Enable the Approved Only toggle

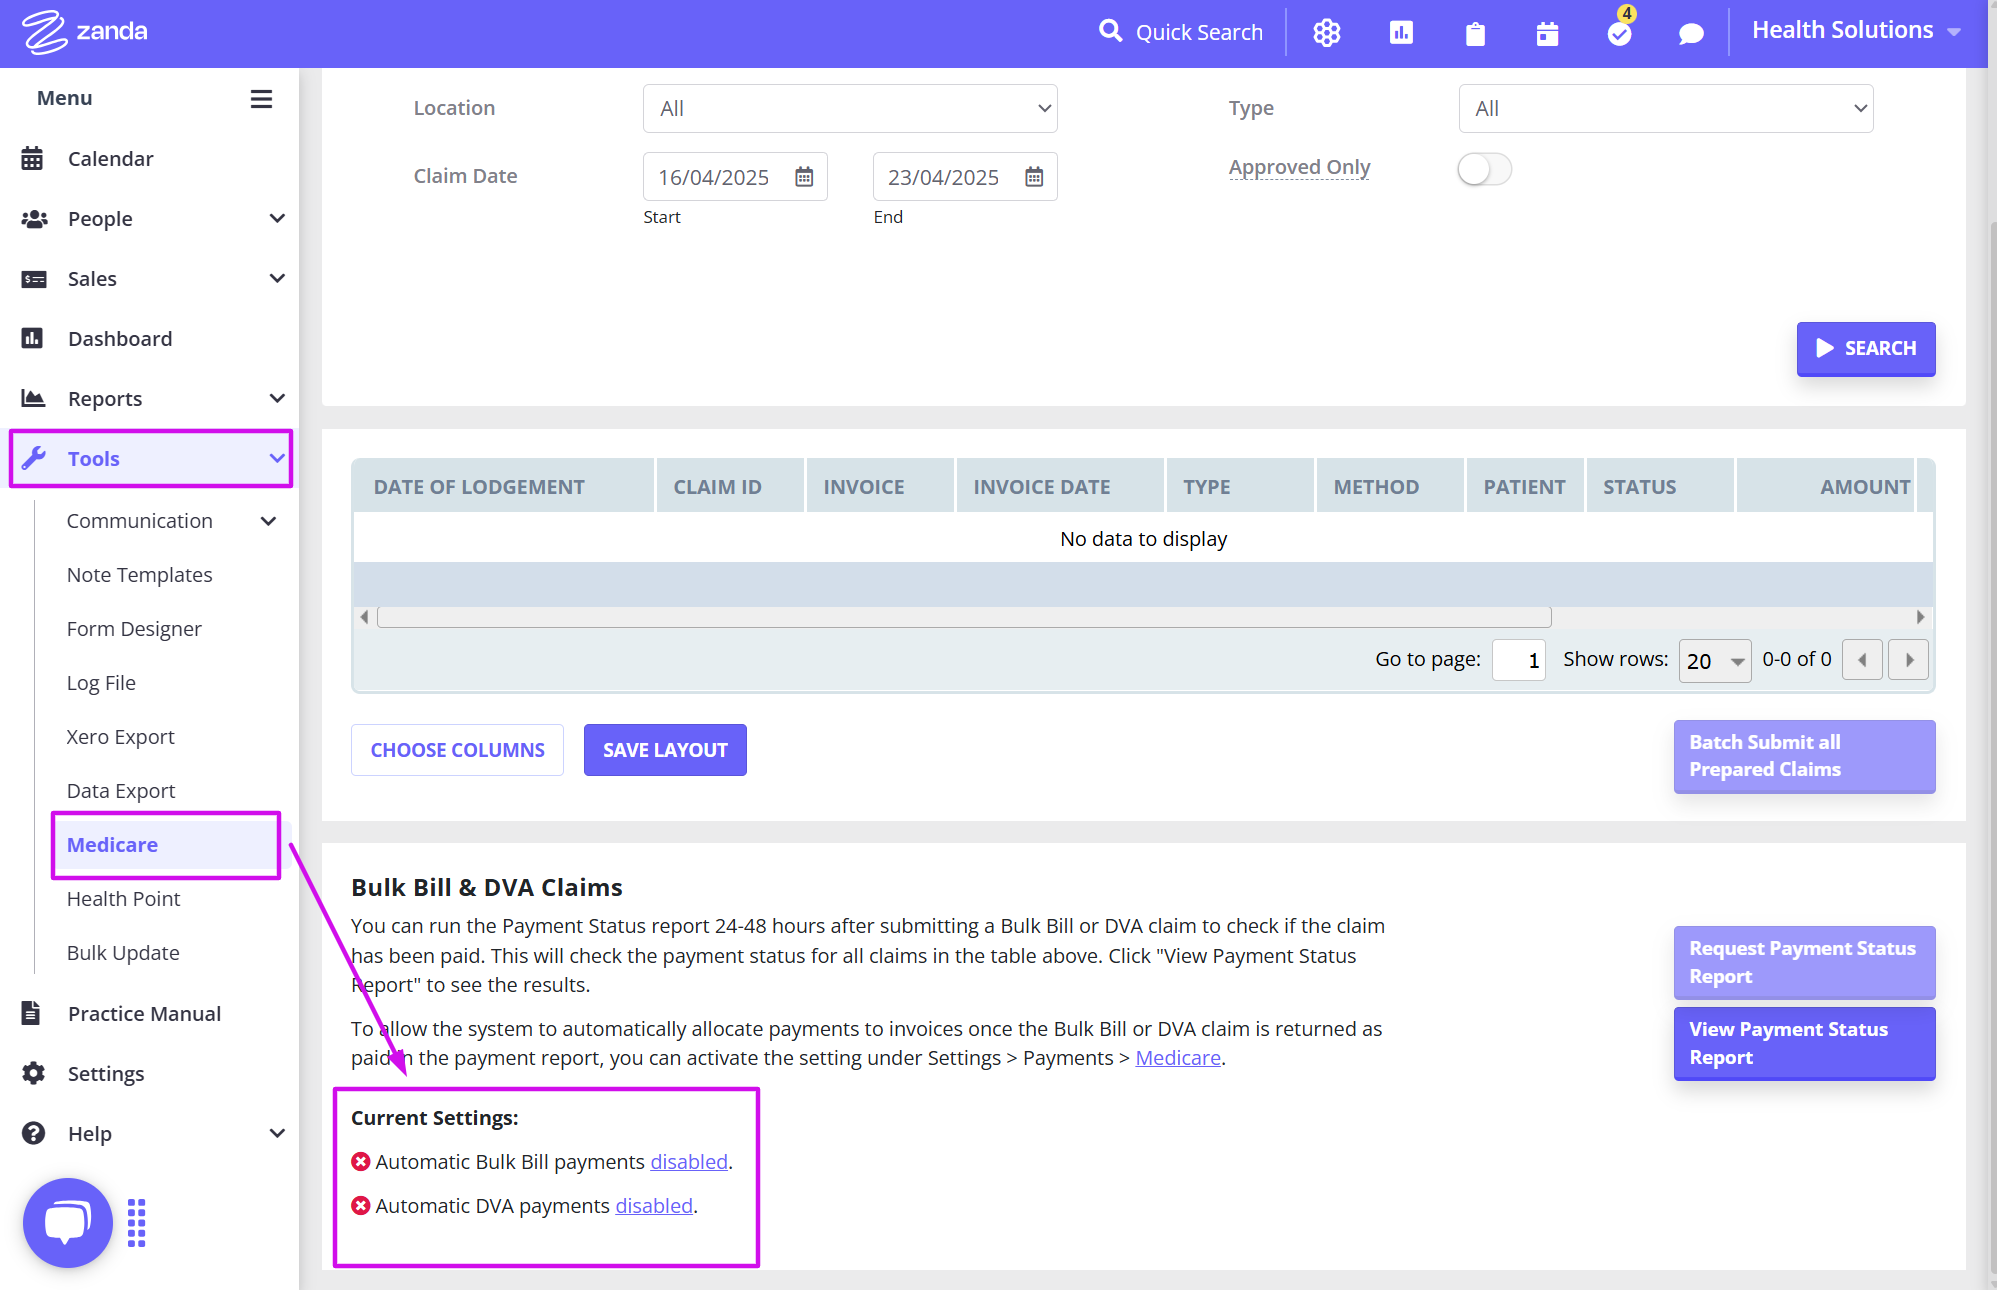point(1484,169)
